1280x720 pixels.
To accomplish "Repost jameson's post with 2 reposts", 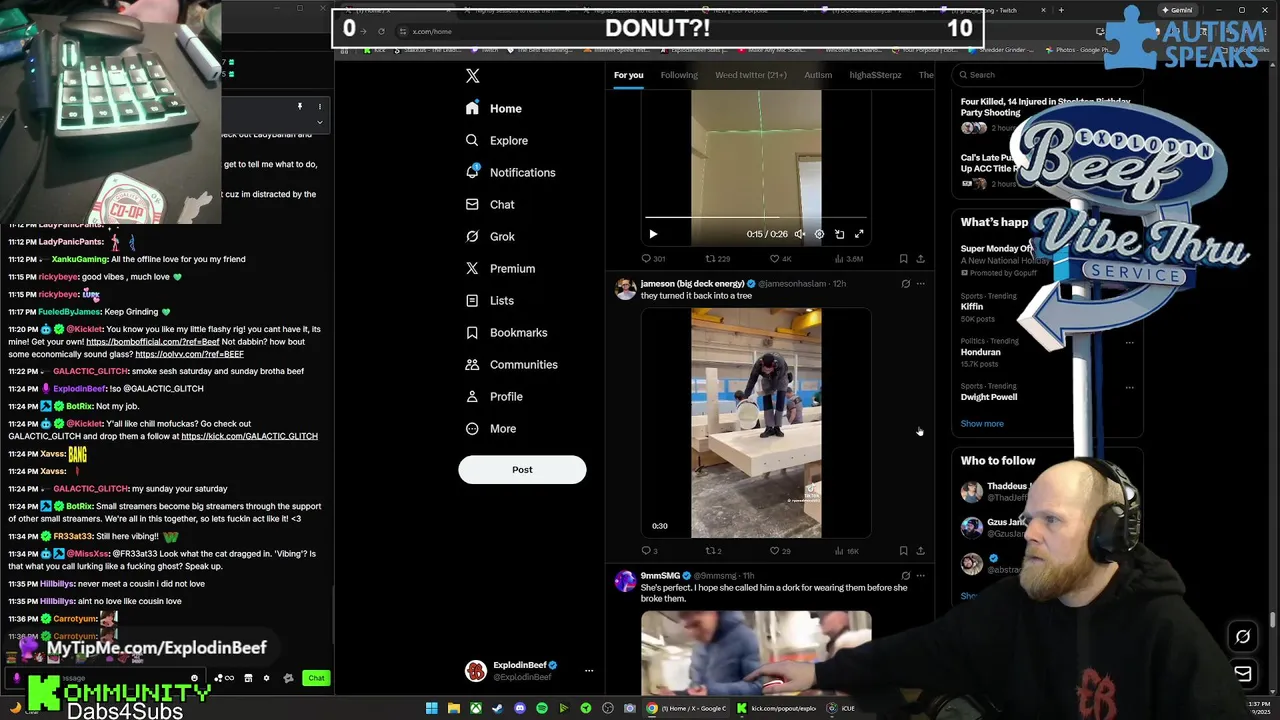I will coord(711,551).
